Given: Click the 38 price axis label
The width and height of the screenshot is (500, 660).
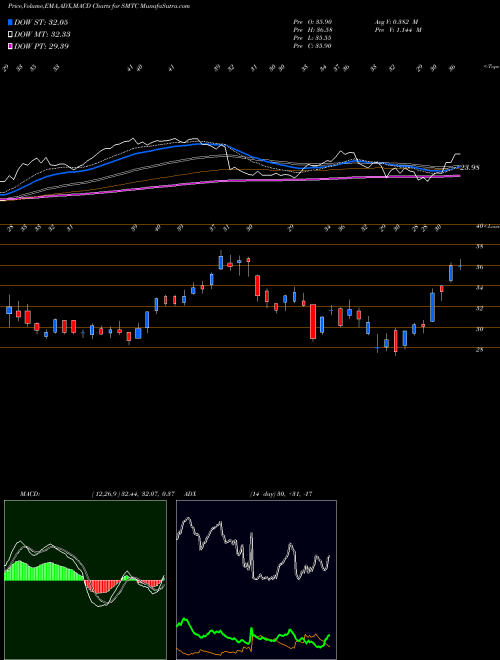Looking at the screenshot, I should [479, 247].
